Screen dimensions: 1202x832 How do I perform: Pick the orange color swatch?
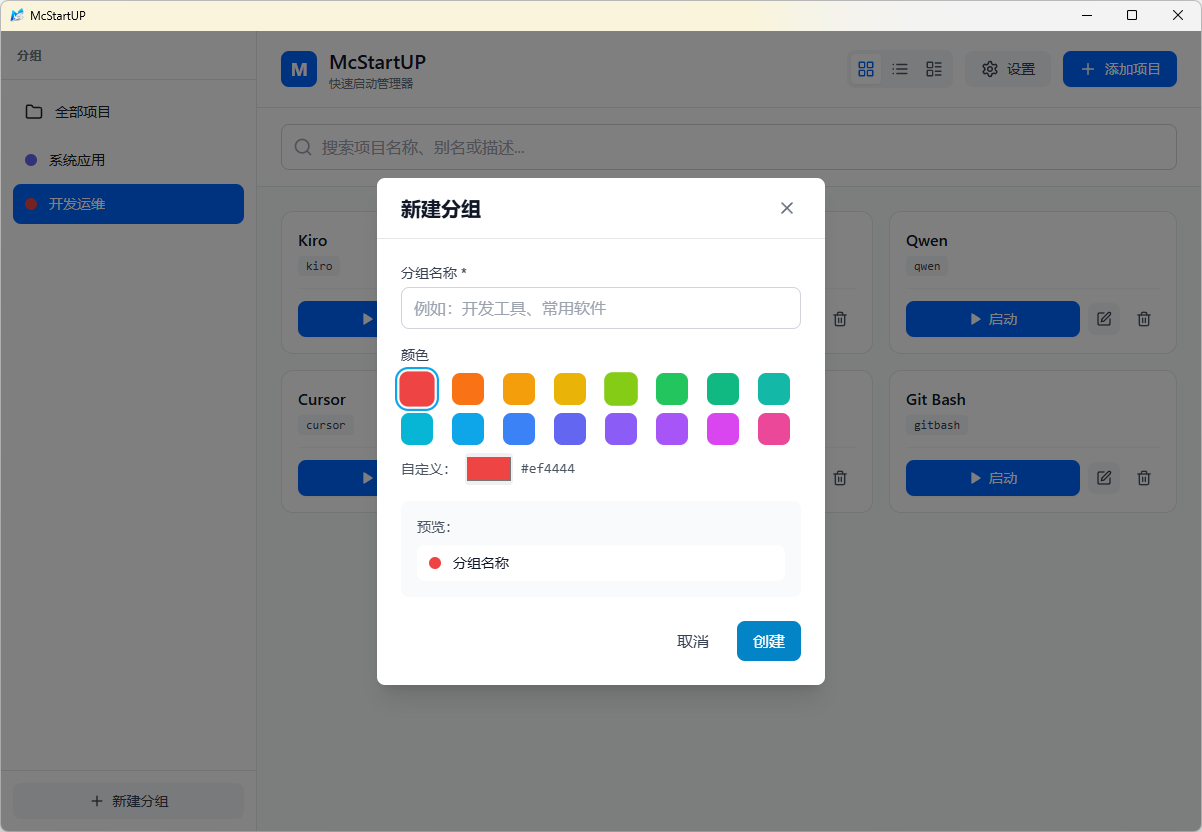[x=468, y=389]
